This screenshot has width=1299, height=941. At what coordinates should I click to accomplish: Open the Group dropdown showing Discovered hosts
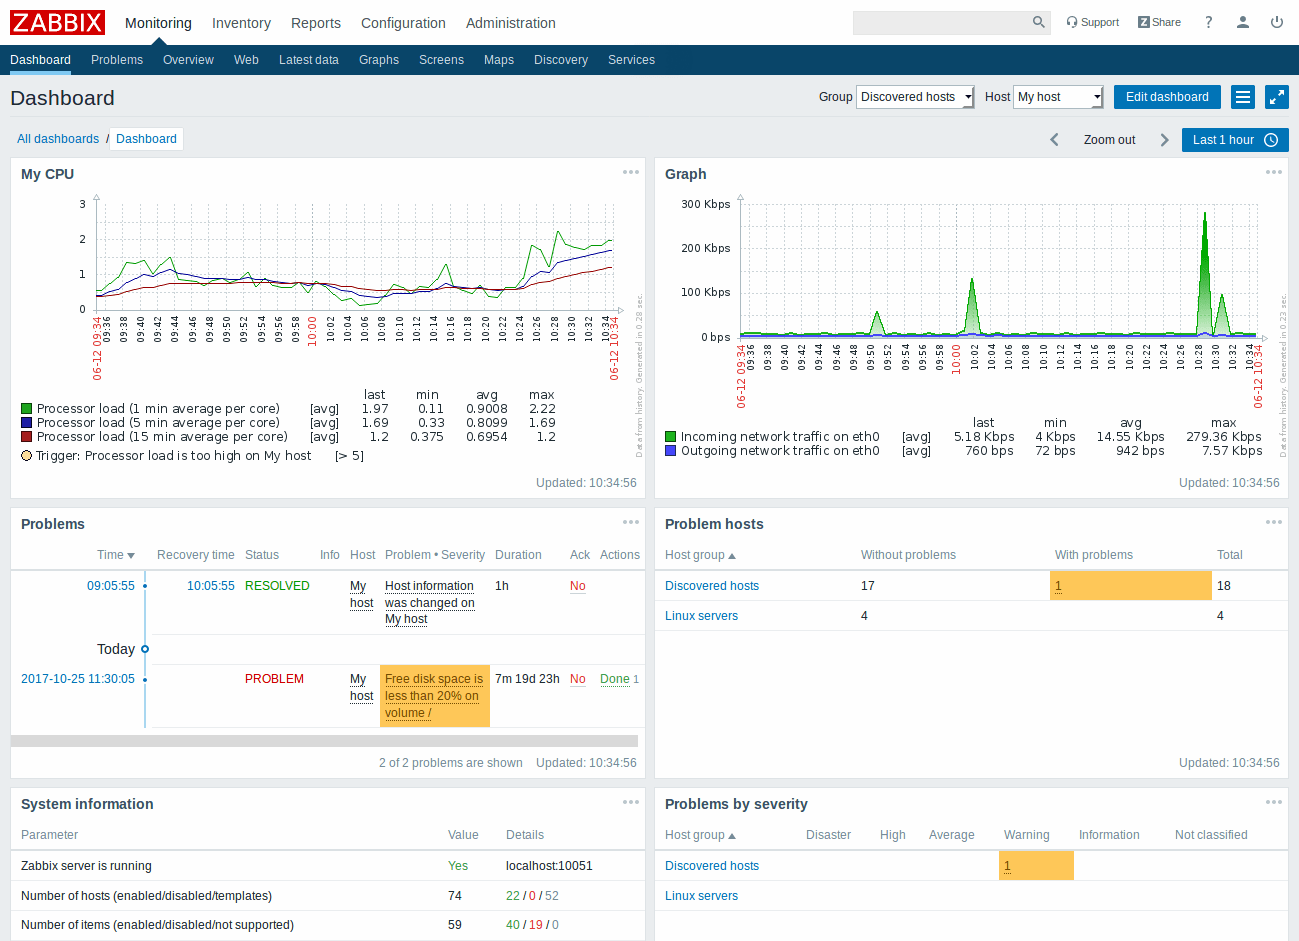click(x=914, y=97)
